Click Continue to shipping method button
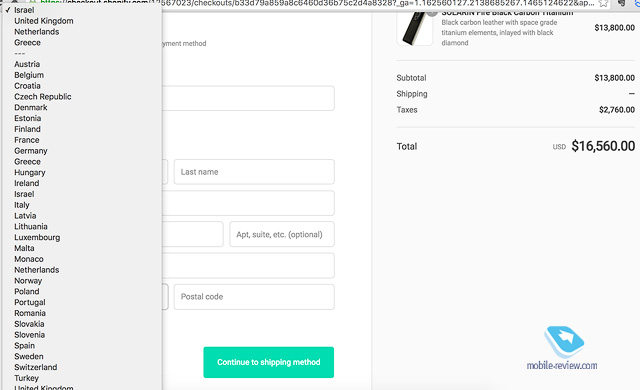The width and height of the screenshot is (640, 390). point(269,362)
